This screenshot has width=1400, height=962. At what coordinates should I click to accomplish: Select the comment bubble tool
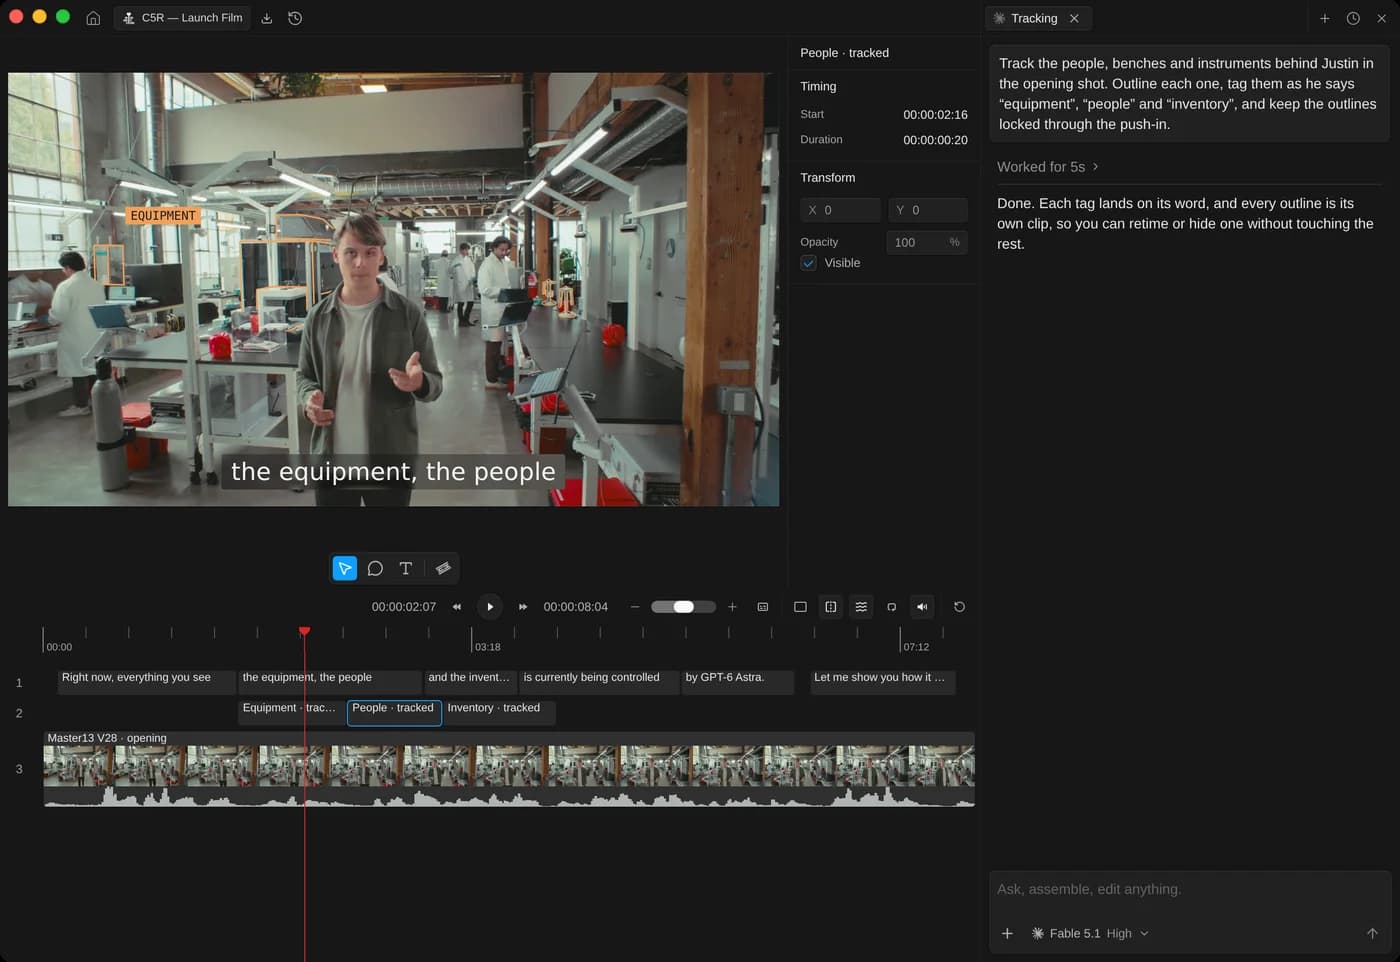pyautogui.click(x=375, y=568)
